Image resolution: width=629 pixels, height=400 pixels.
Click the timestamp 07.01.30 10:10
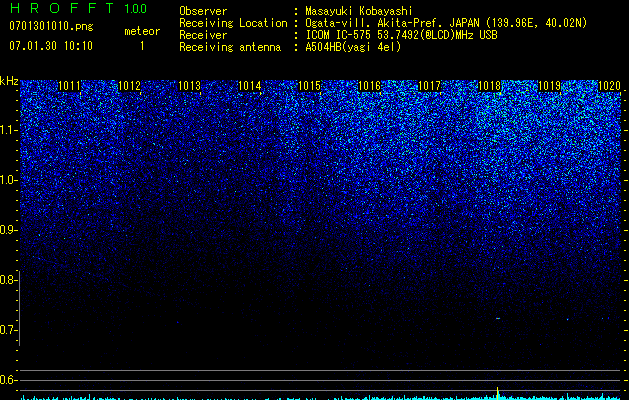51,46
